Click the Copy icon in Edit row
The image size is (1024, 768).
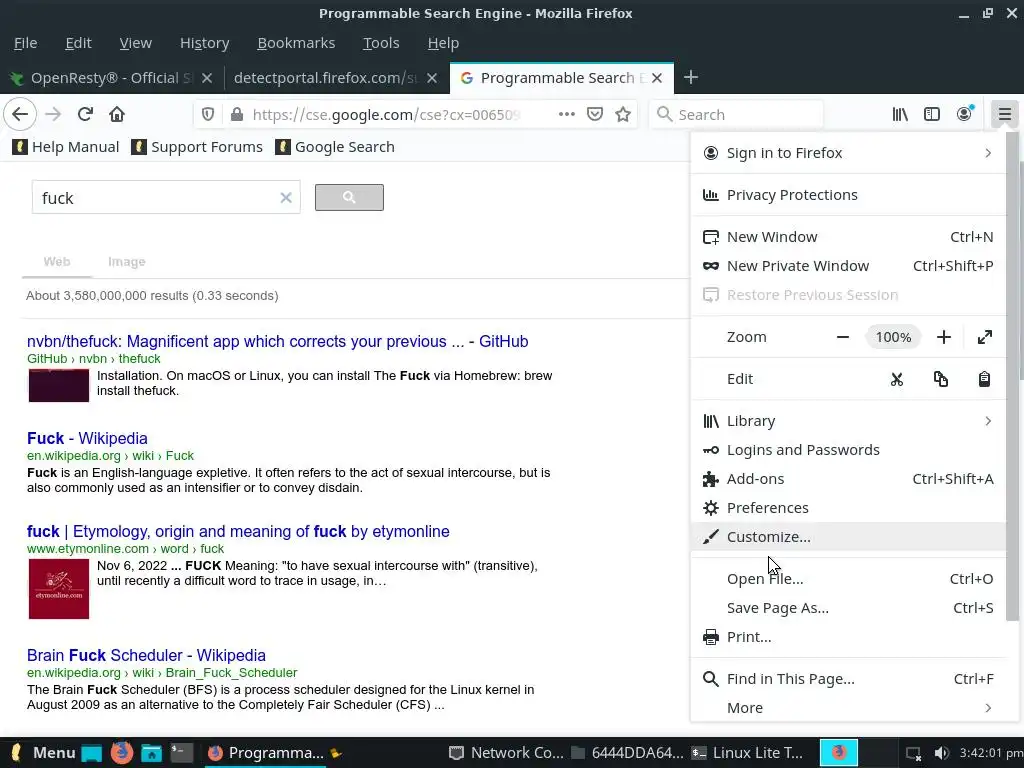click(940, 379)
